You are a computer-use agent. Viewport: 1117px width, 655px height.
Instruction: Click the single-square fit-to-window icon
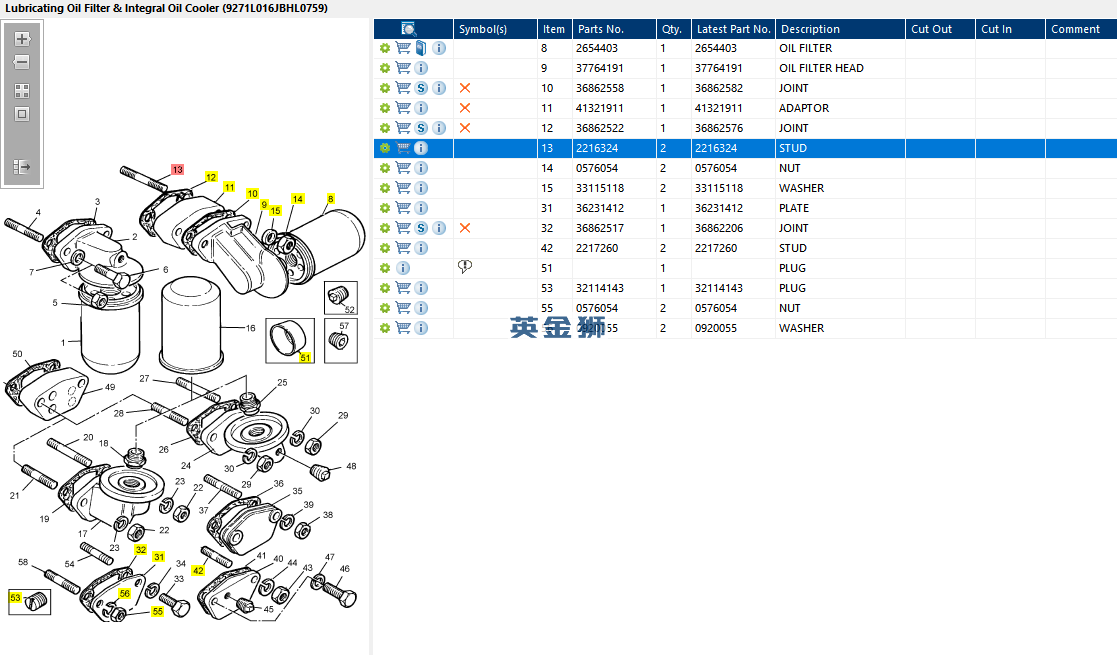[22, 114]
